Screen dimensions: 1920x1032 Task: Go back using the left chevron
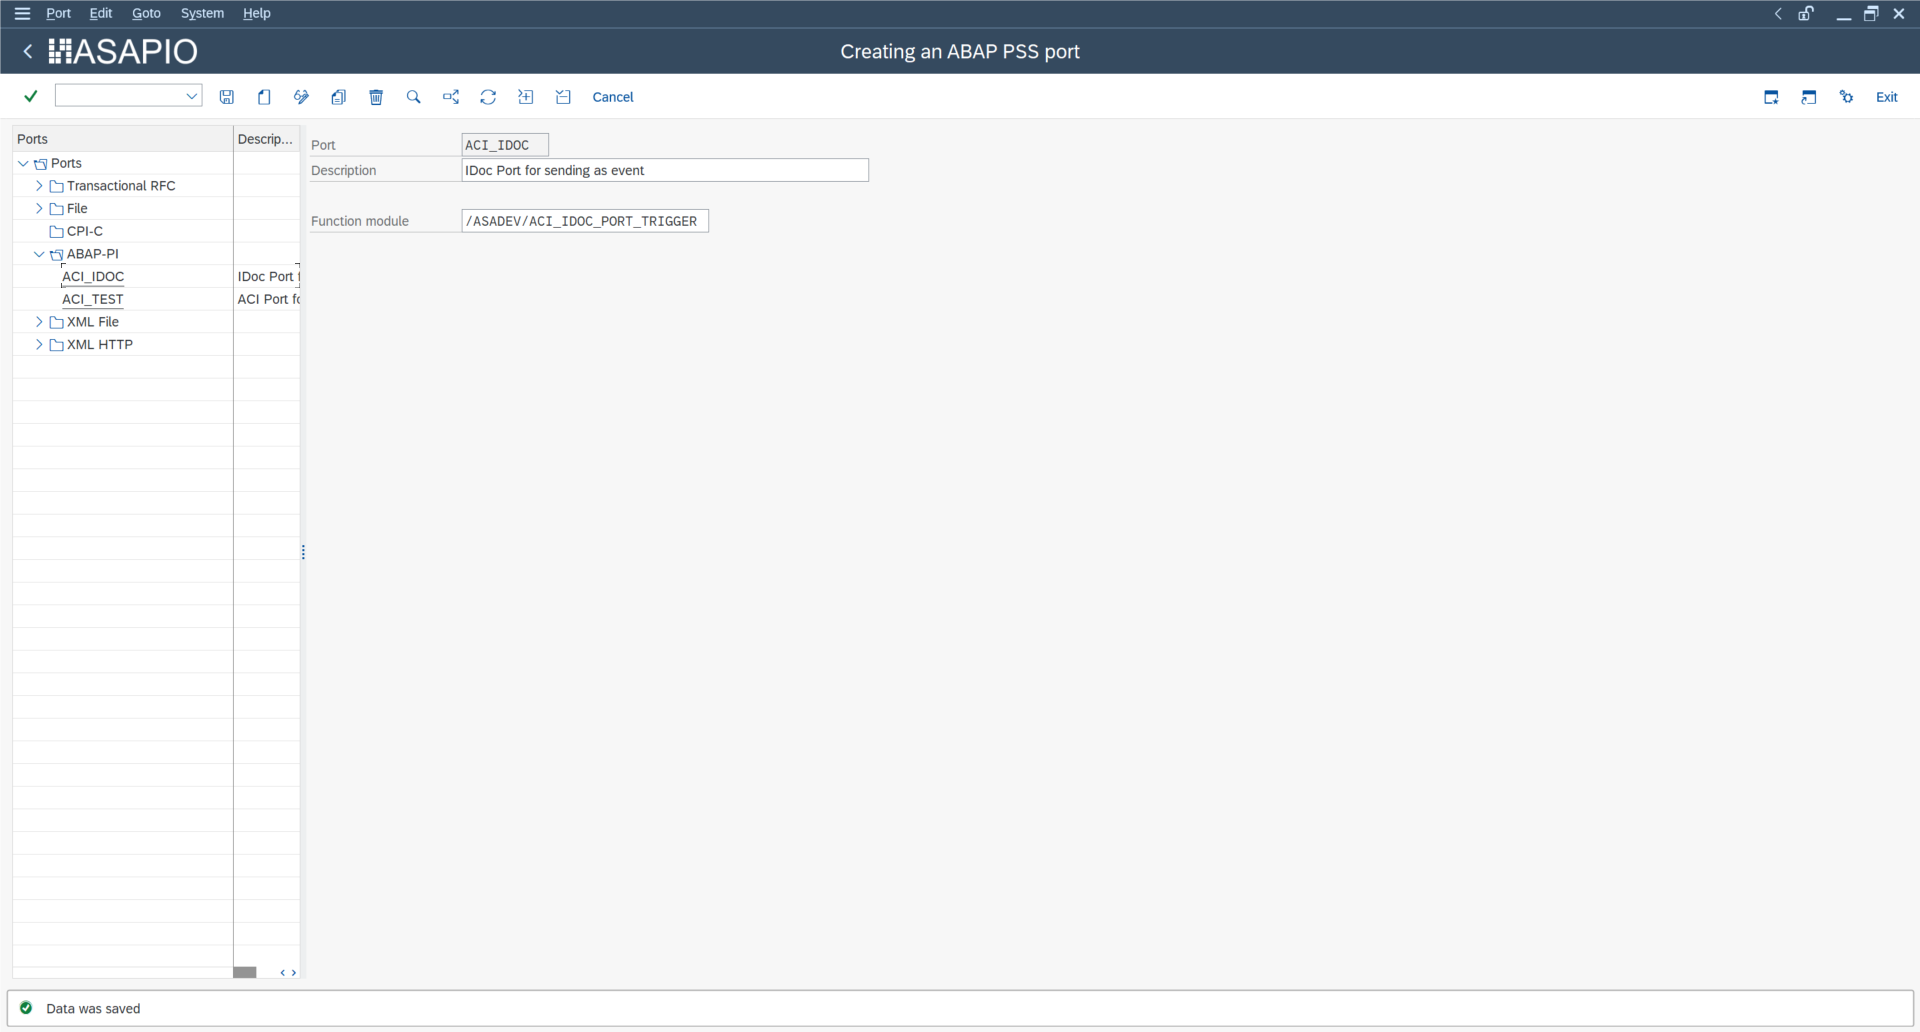[28, 51]
